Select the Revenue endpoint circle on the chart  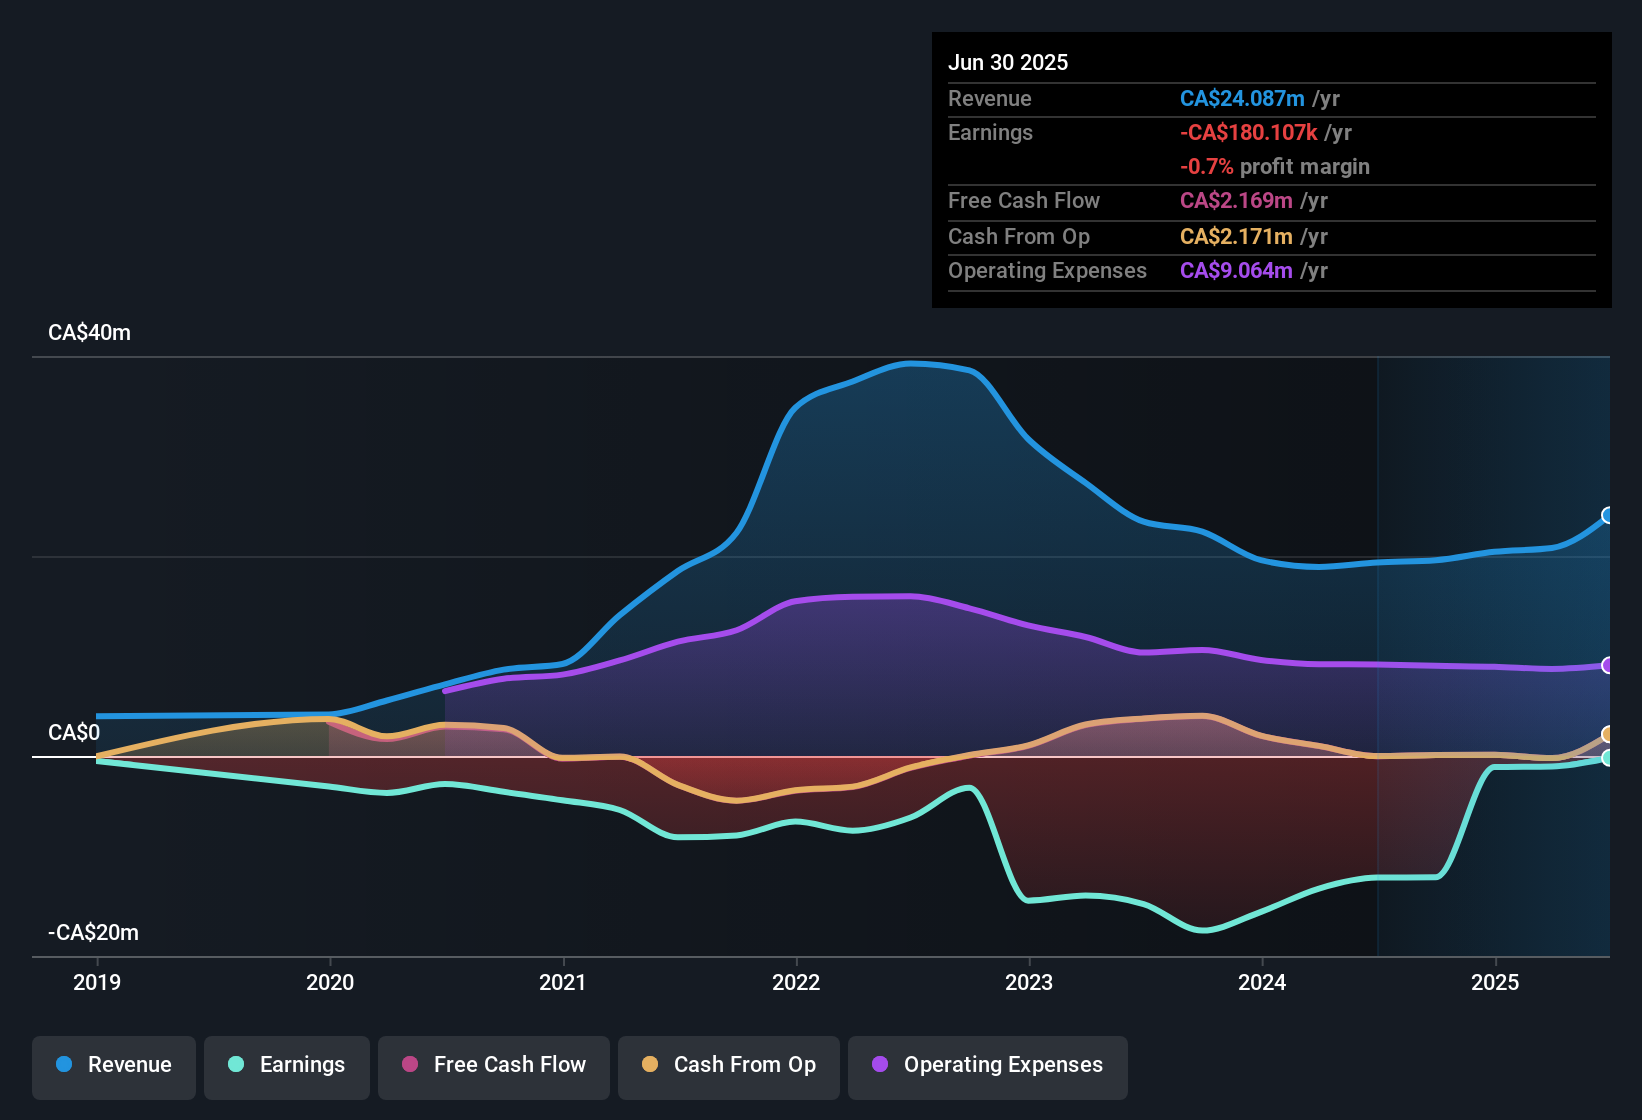(1607, 516)
